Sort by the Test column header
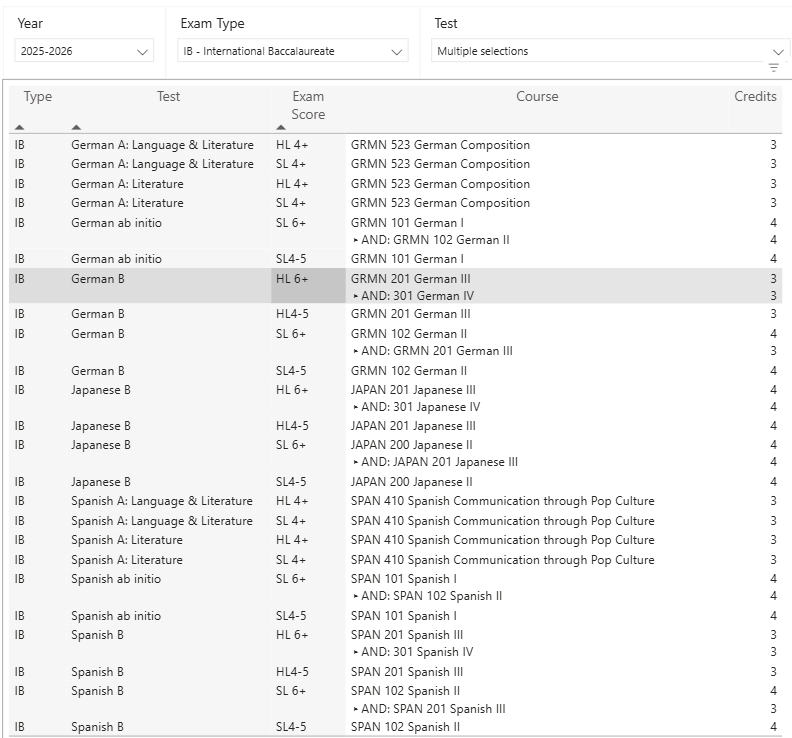The width and height of the screenshot is (792, 738). [168, 96]
